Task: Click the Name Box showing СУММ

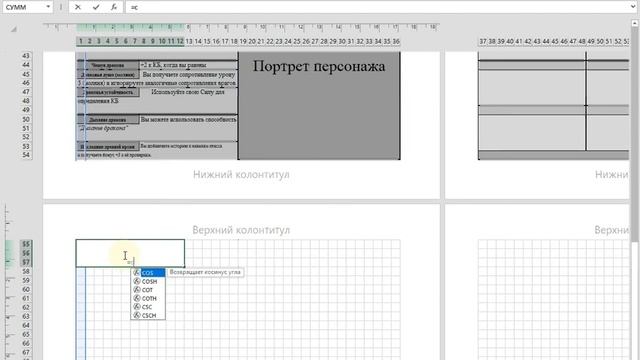Action: 23,7
